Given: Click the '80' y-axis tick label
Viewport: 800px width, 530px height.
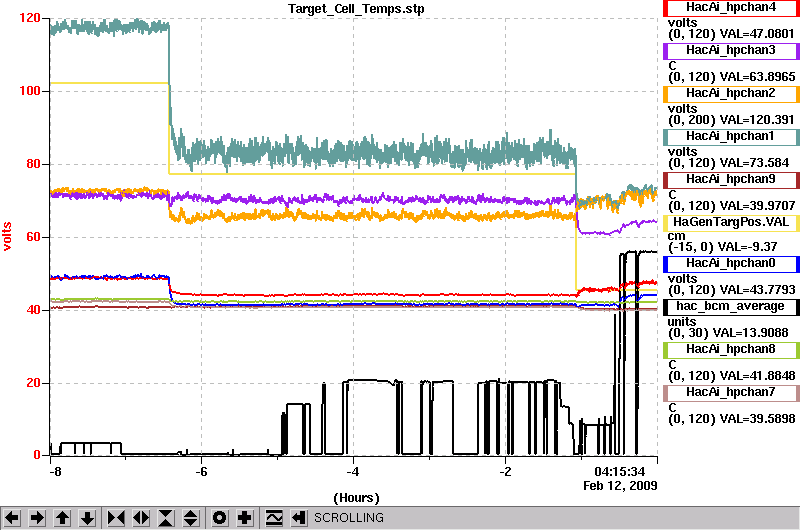Looking at the screenshot, I should (x=33, y=164).
